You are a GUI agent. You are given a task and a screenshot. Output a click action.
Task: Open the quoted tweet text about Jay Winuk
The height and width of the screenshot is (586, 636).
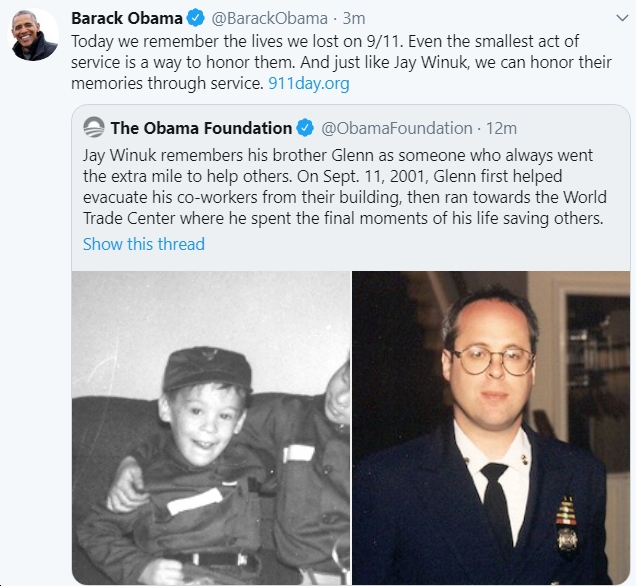[x=345, y=187]
